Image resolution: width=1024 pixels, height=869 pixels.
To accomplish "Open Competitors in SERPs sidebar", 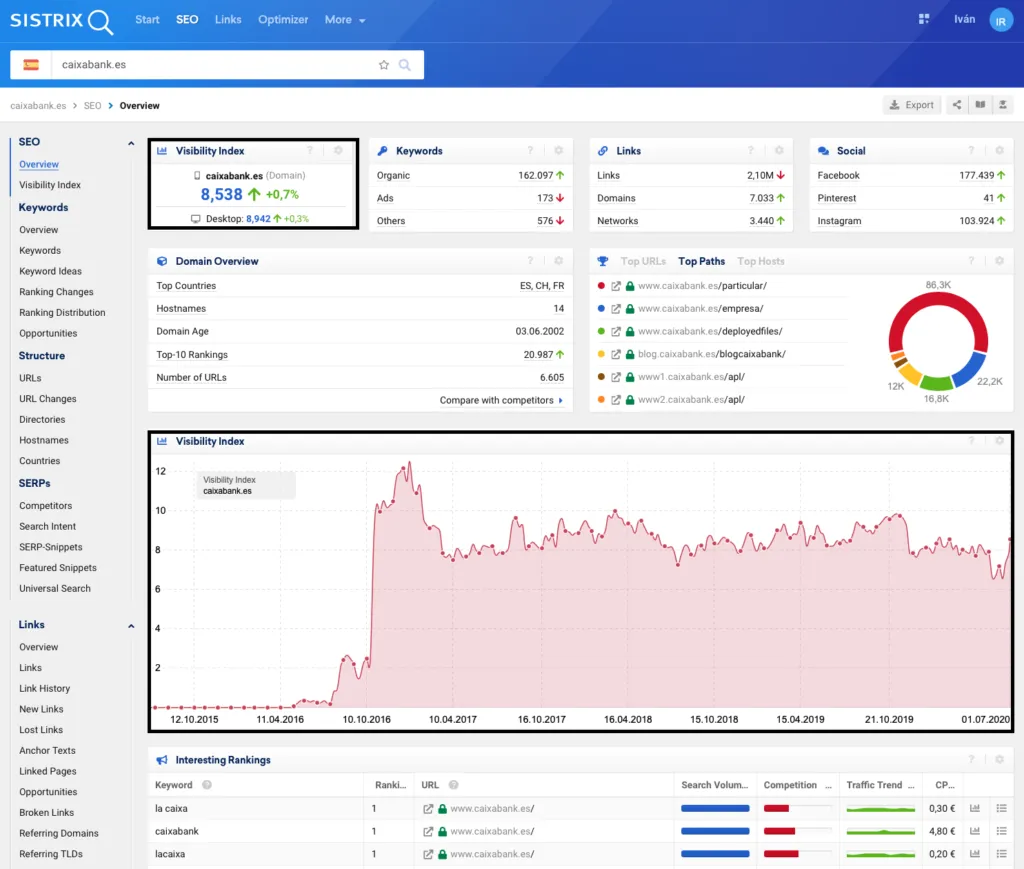I will click(x=46, y=506).
